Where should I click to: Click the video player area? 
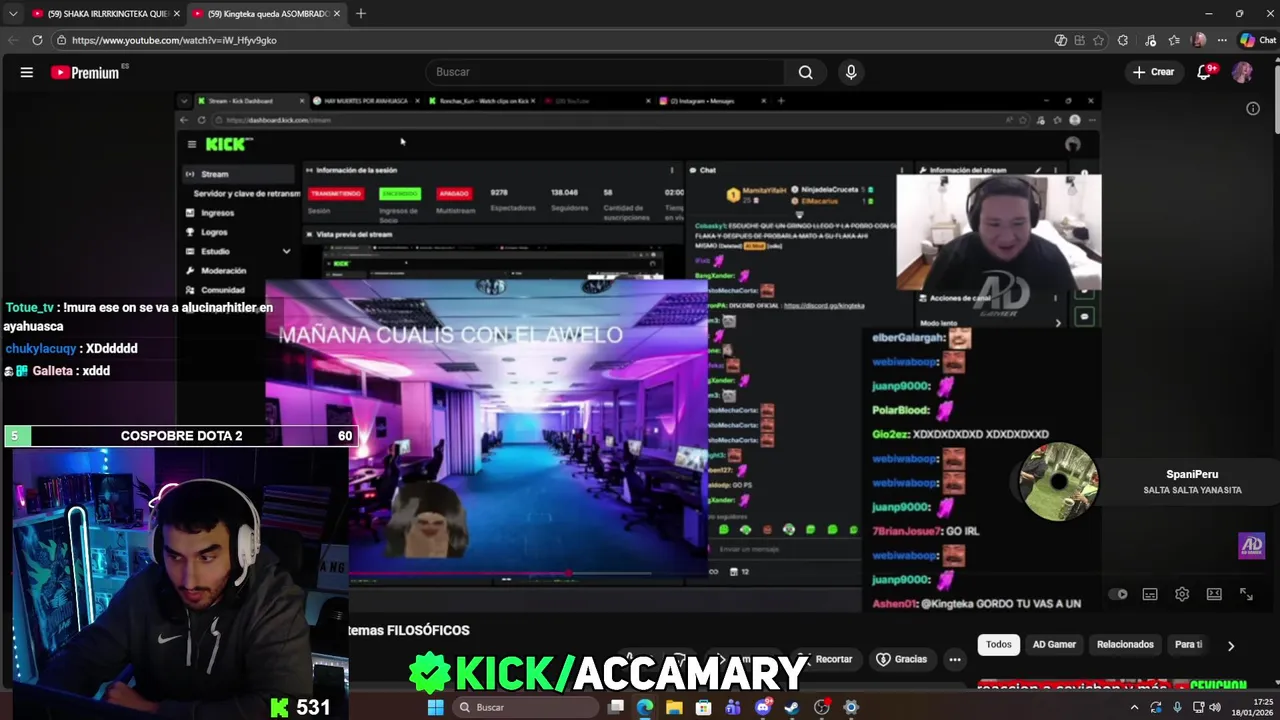click(x=640, y=350)
